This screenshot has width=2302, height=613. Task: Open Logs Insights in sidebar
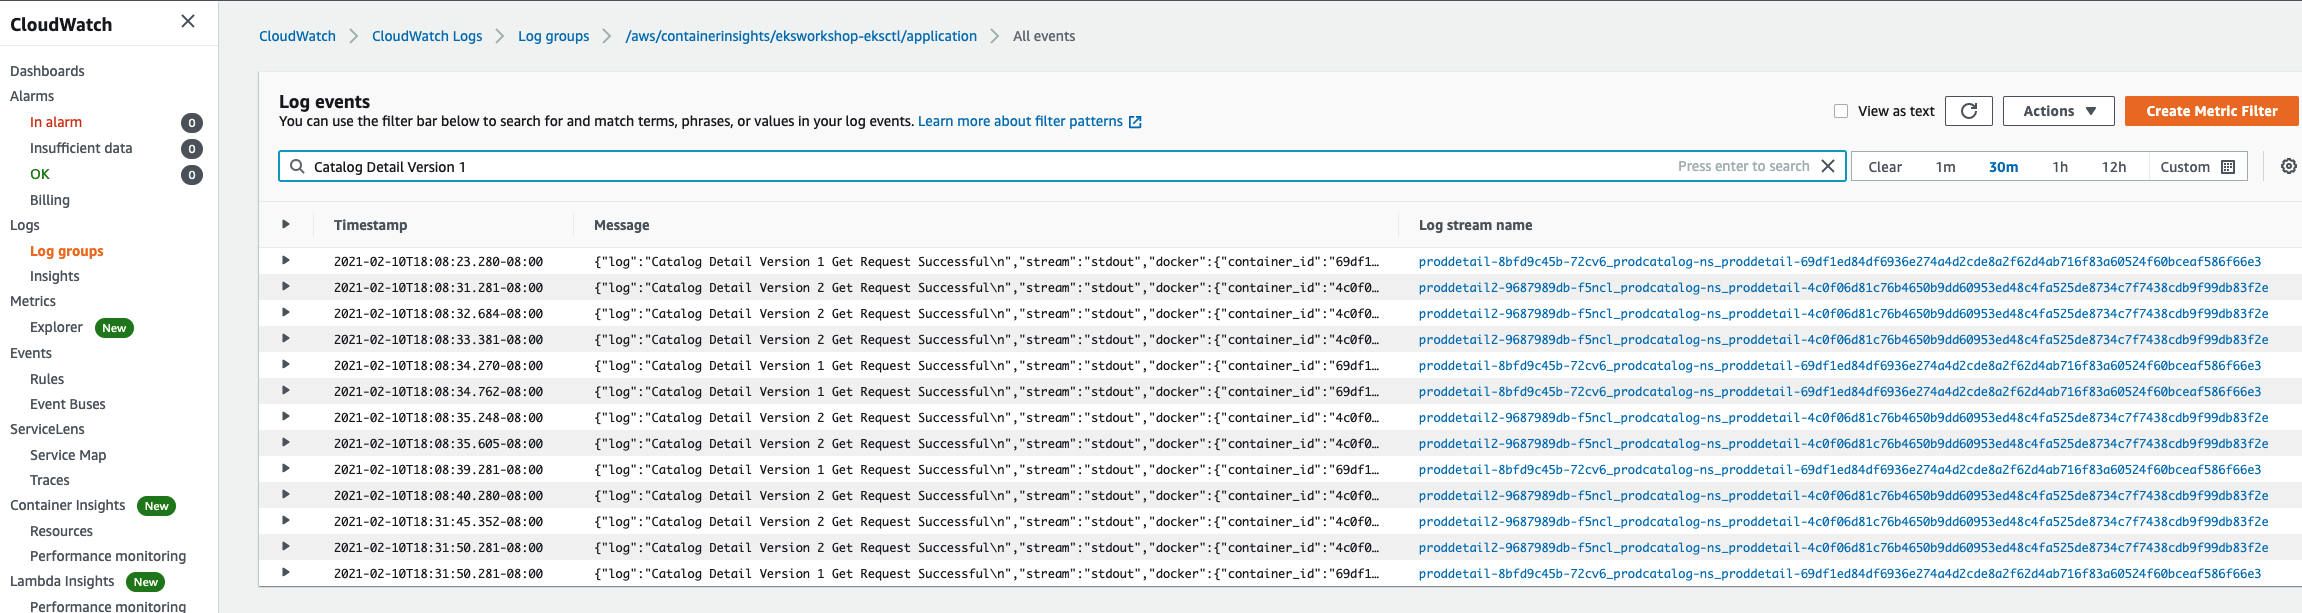55,276
